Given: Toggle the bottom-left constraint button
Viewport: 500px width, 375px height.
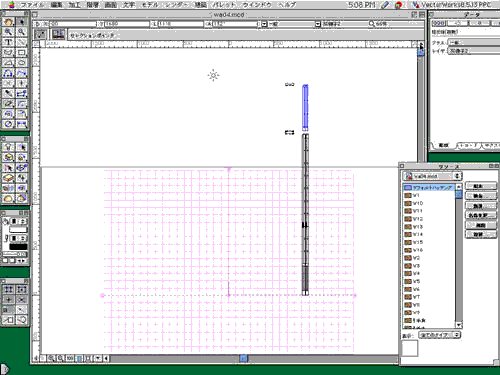Looking at the screenshot, I should pyautogui.click(x=8, y=320).
